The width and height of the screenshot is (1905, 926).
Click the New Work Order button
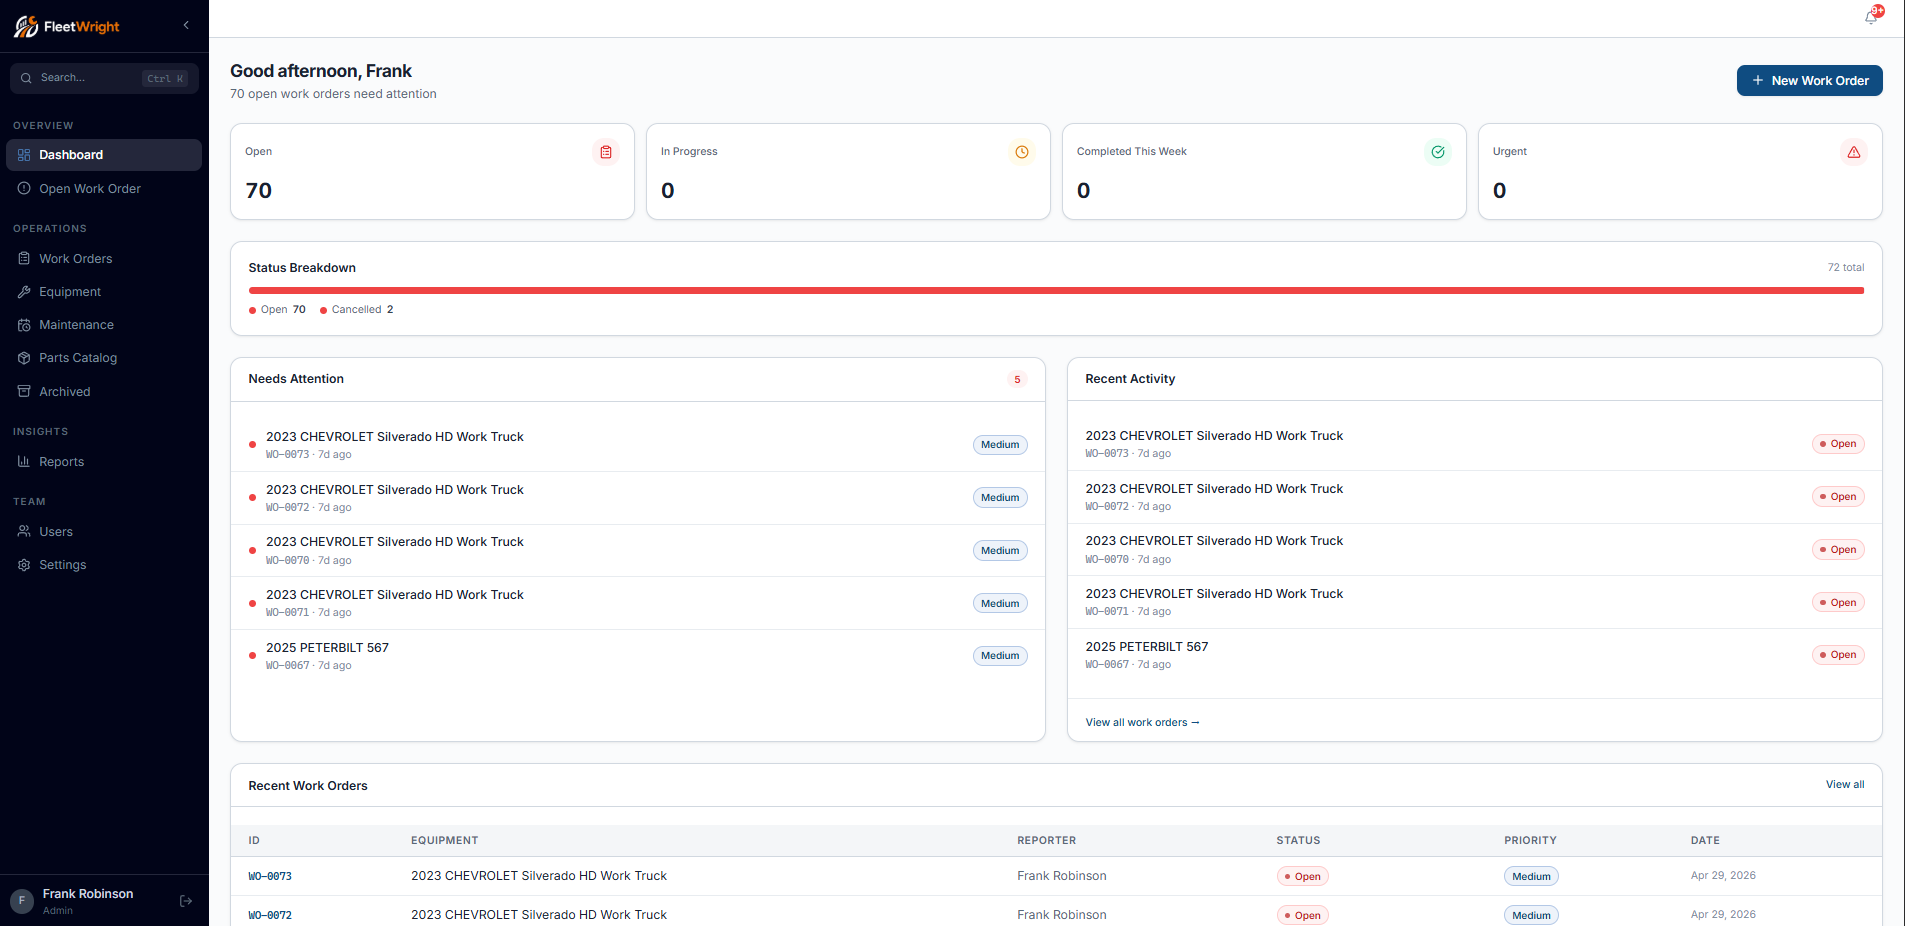pyautogui.click(x=1809, y=81)
